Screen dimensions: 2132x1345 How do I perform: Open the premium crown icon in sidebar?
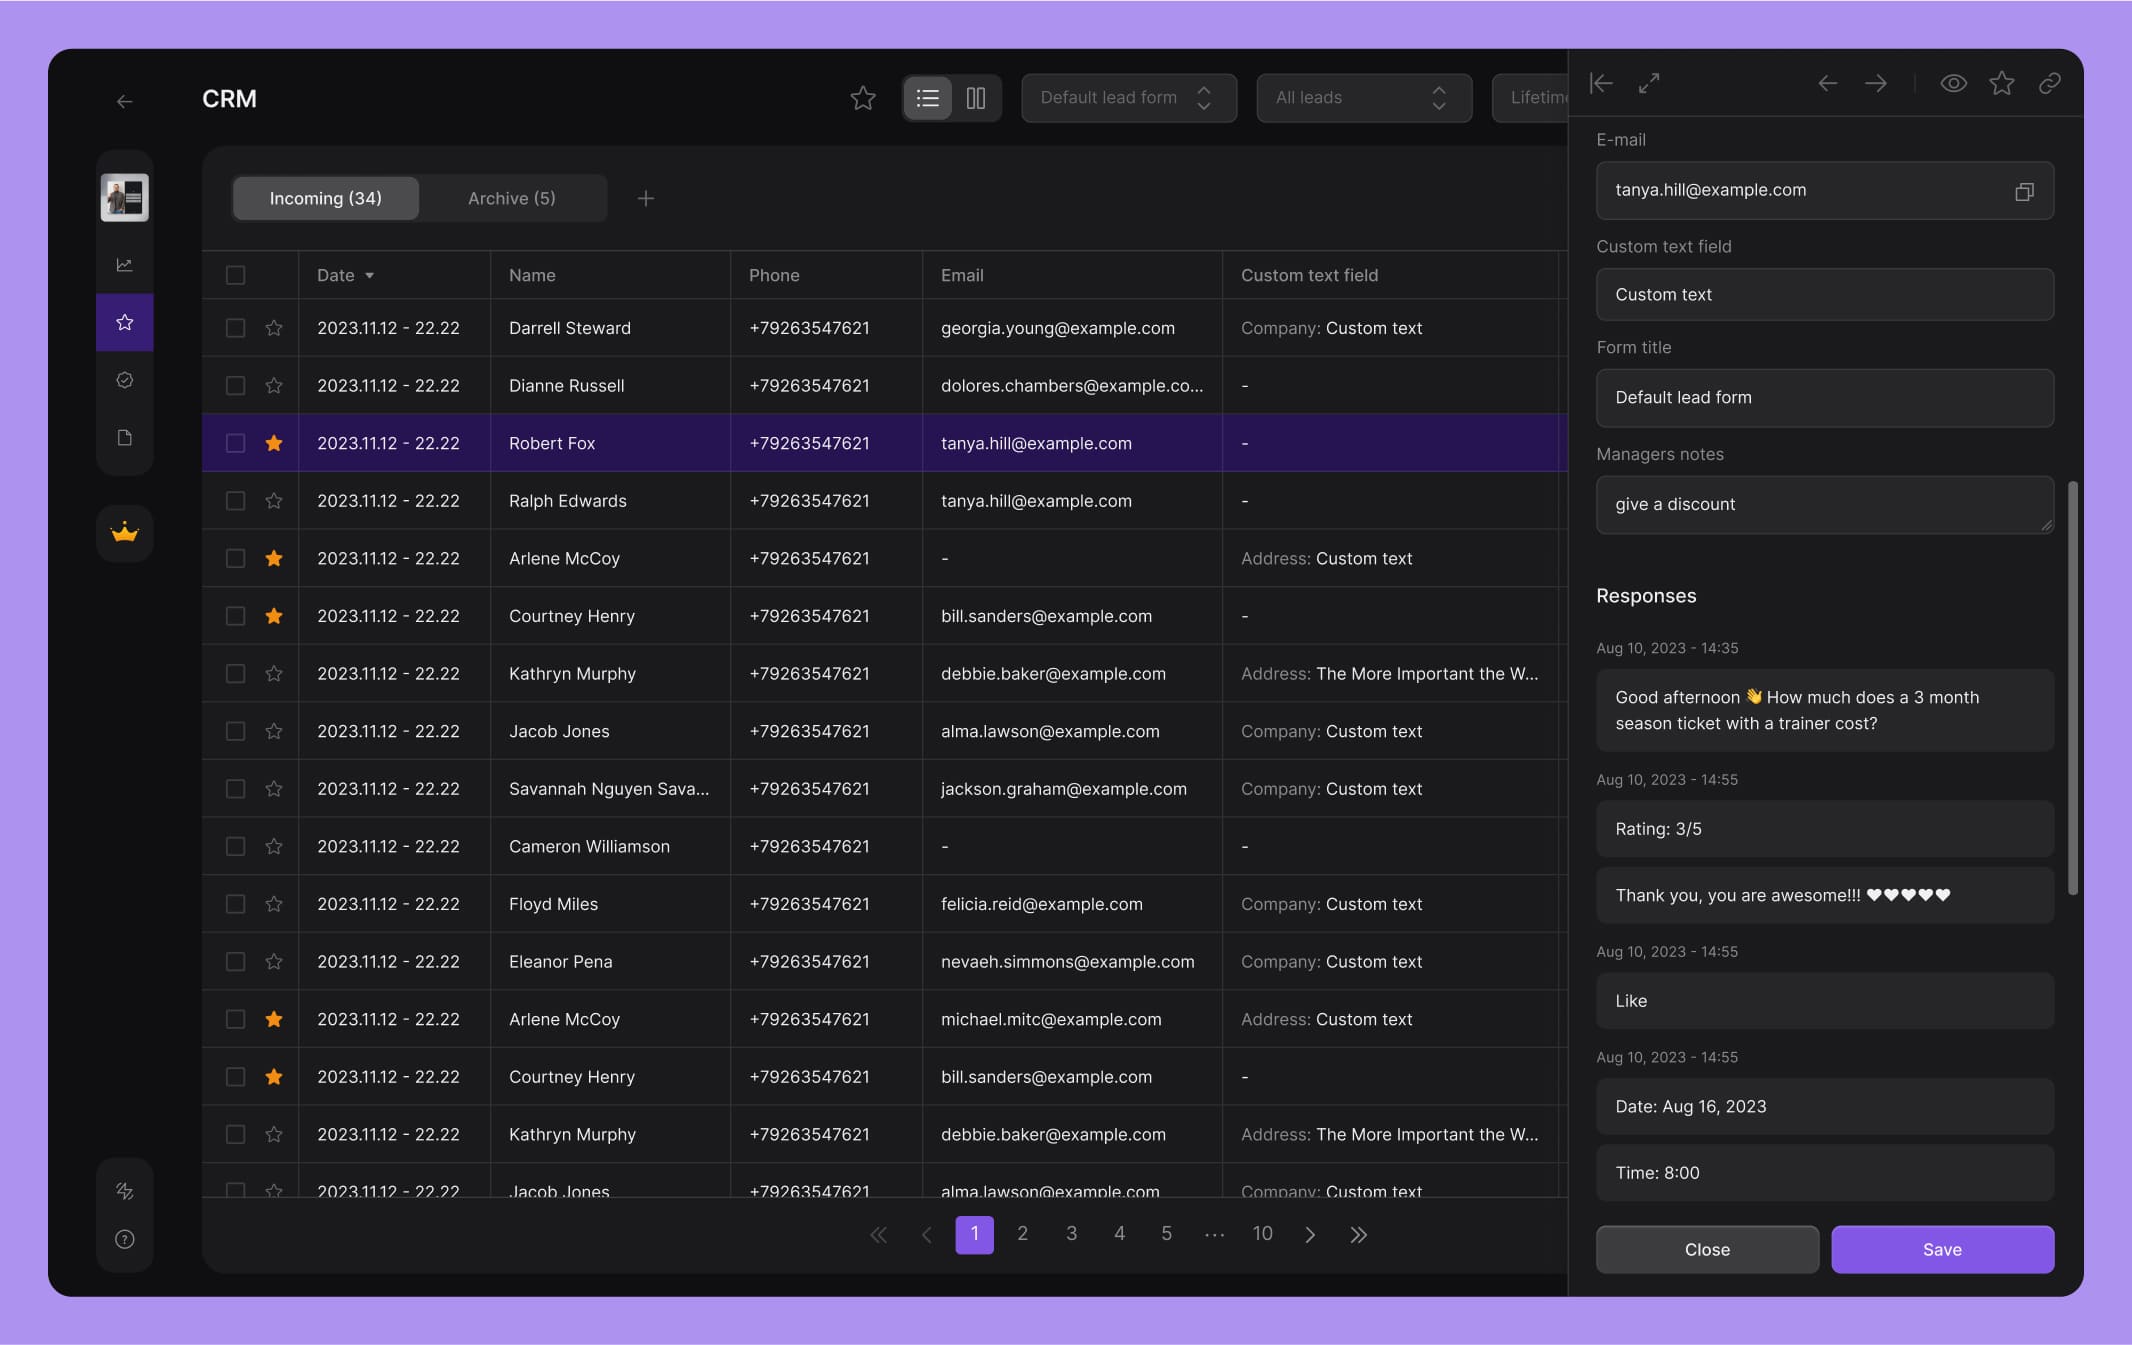(x=125, y=532)
